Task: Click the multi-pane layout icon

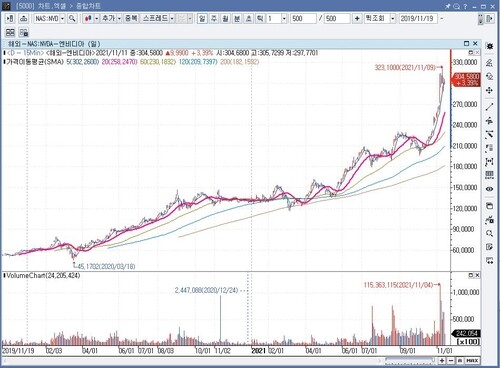Action: [10, 32]
